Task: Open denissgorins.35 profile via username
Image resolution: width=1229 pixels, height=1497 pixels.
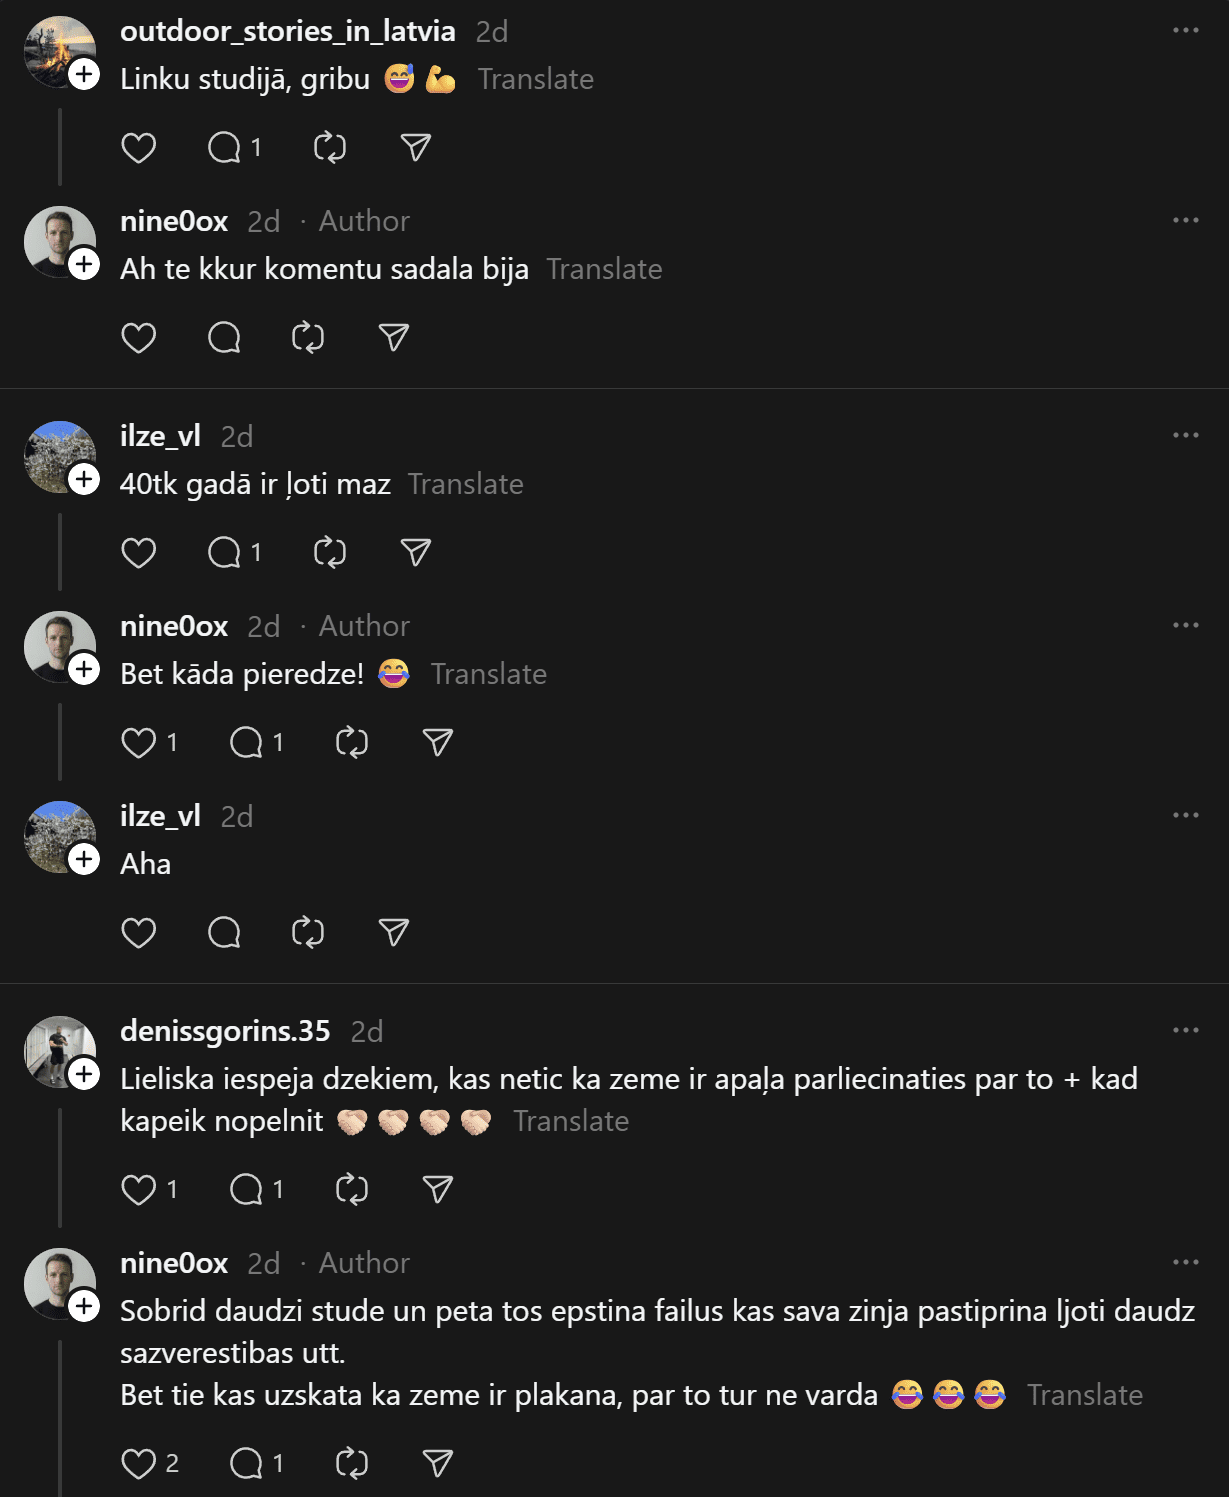Action: click(225, 1031)
